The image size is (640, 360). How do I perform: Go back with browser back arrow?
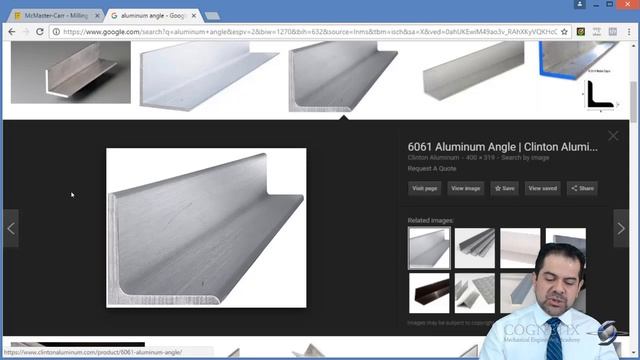12,32
